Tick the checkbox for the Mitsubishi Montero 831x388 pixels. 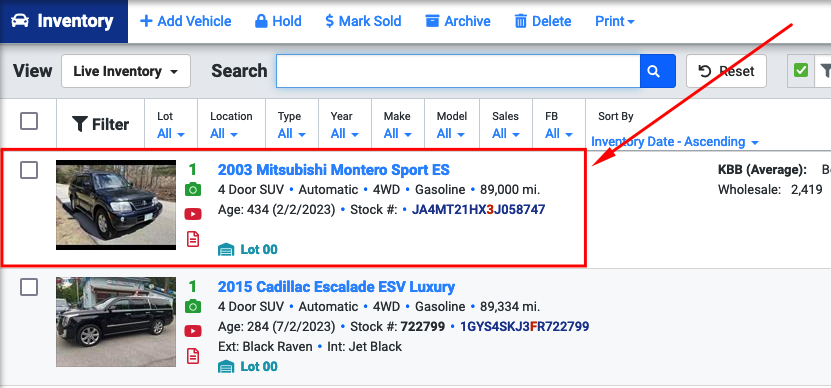(29, 170)
